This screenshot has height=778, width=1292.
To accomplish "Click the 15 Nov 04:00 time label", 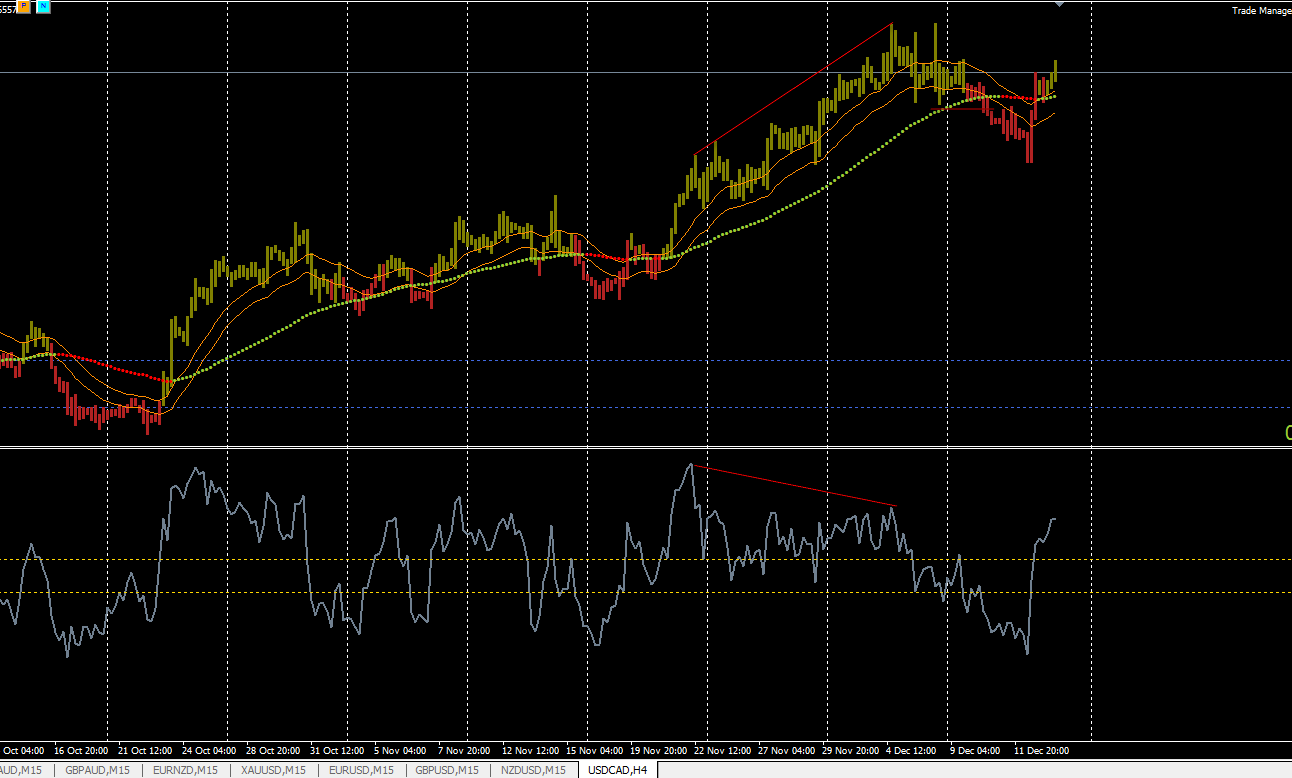I will (x=593, y=750).
